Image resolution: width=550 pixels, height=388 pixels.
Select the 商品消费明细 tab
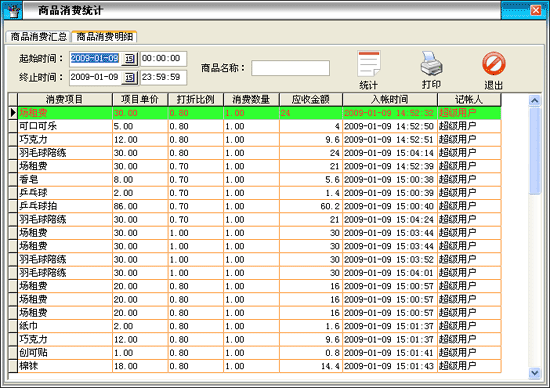tap(105, 36)
